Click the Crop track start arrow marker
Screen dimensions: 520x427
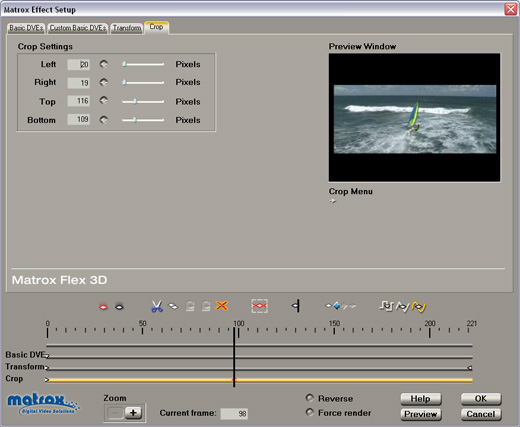coord(47,379)
